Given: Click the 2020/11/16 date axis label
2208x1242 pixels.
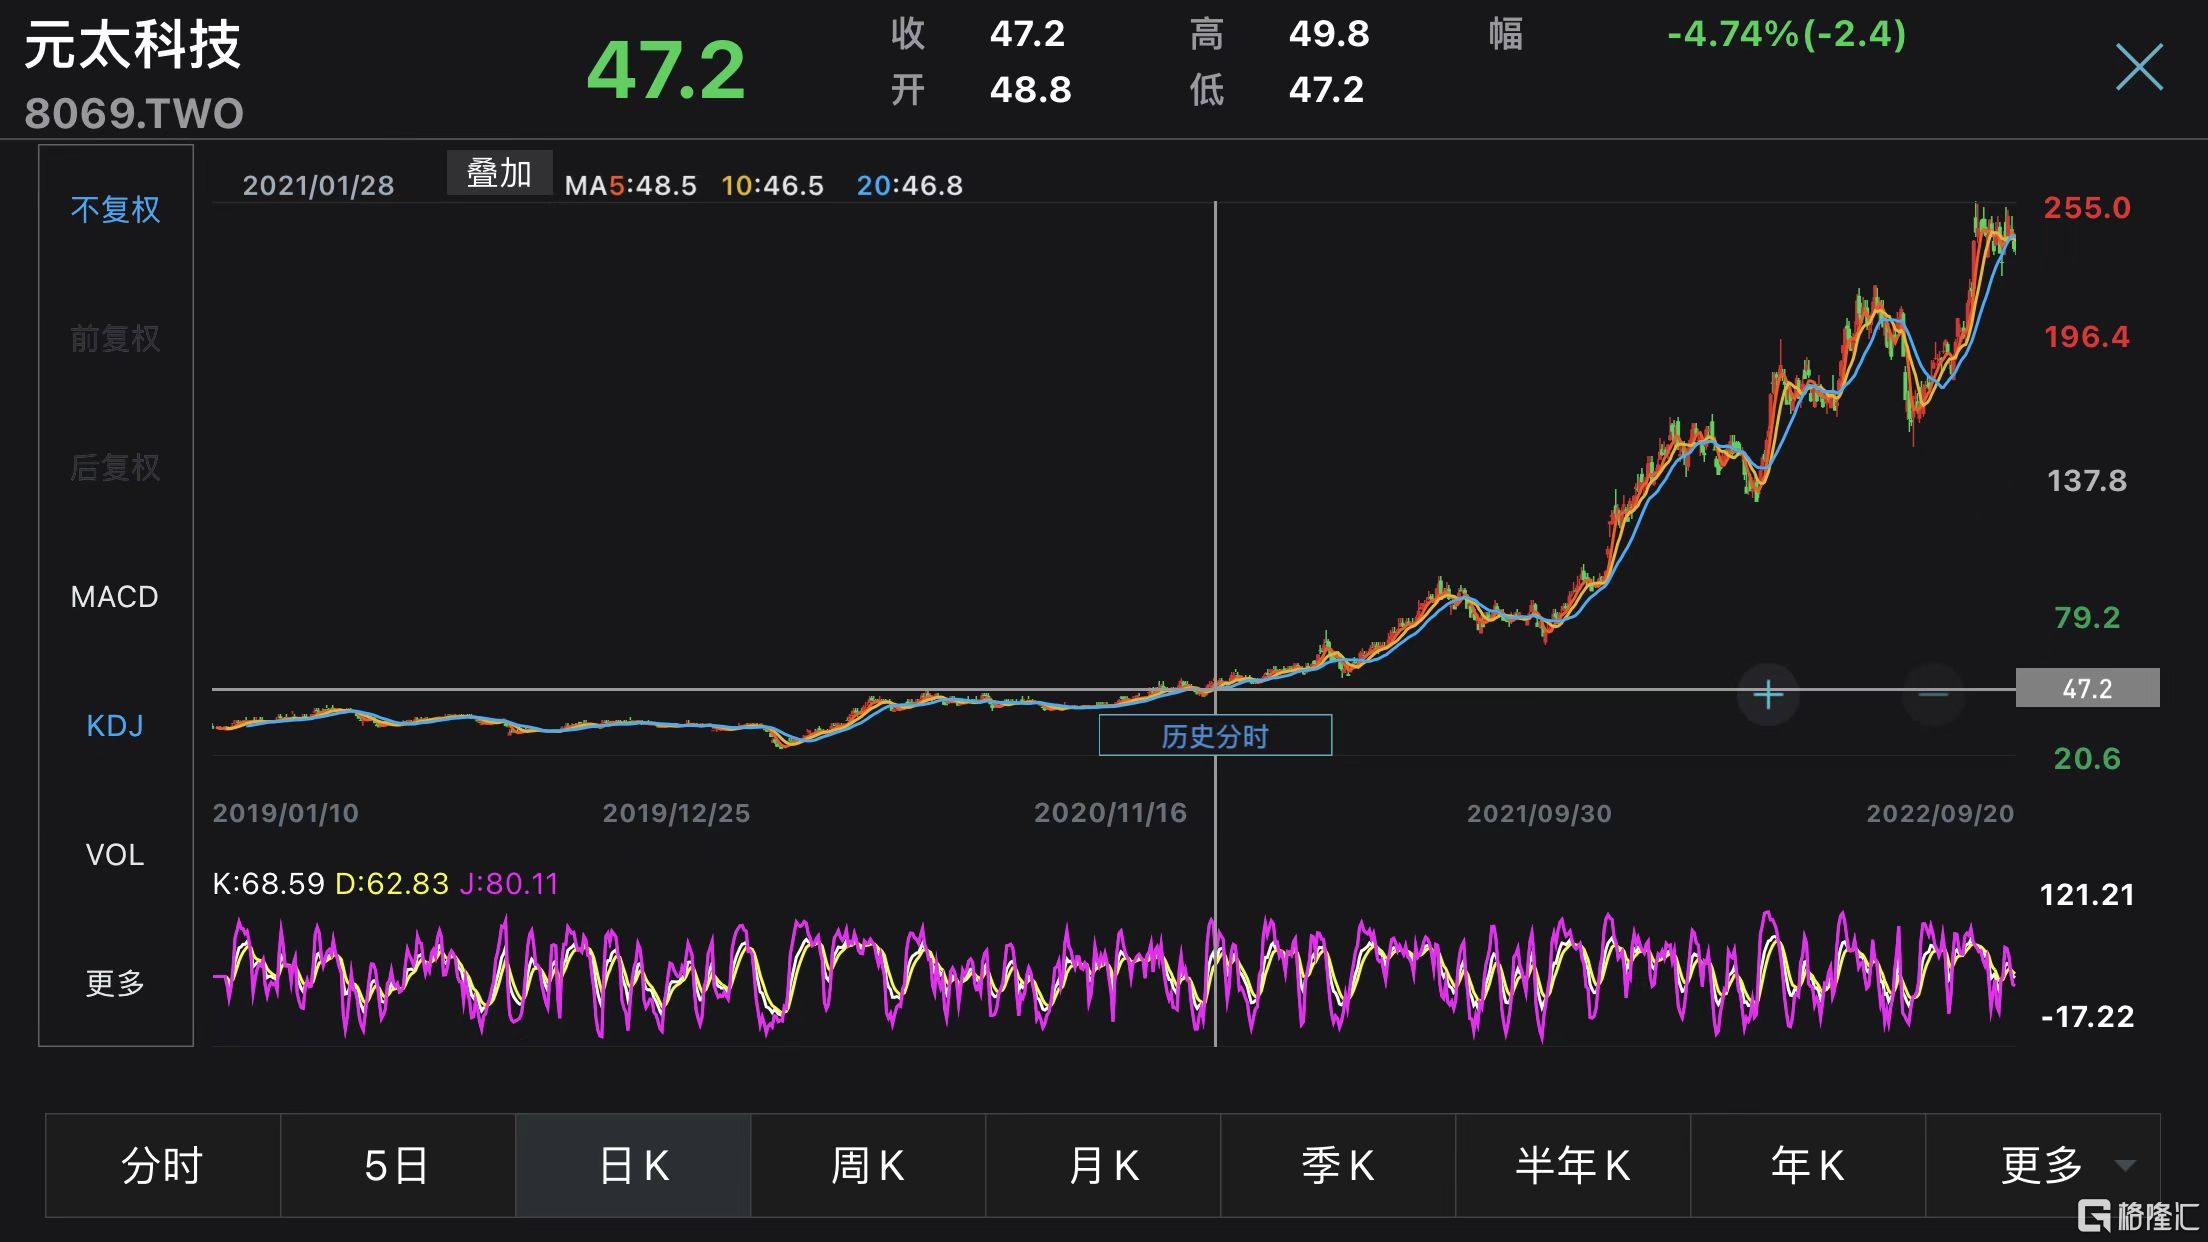Looking at the screenshot, I should [1110, 813].
